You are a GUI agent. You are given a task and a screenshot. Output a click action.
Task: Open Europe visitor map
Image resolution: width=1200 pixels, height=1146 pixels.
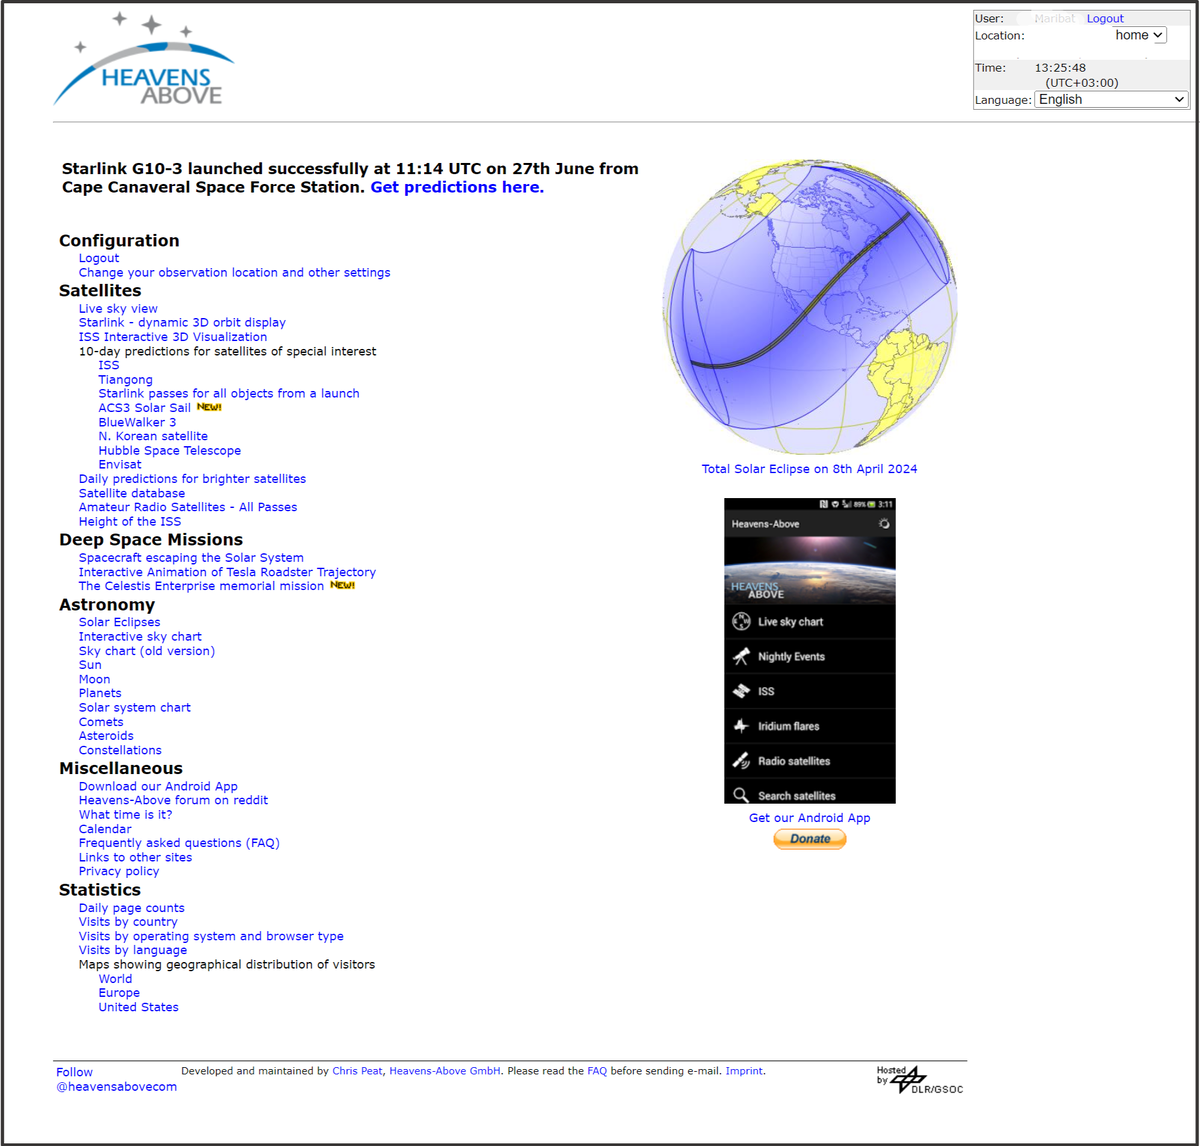[119, 993]
